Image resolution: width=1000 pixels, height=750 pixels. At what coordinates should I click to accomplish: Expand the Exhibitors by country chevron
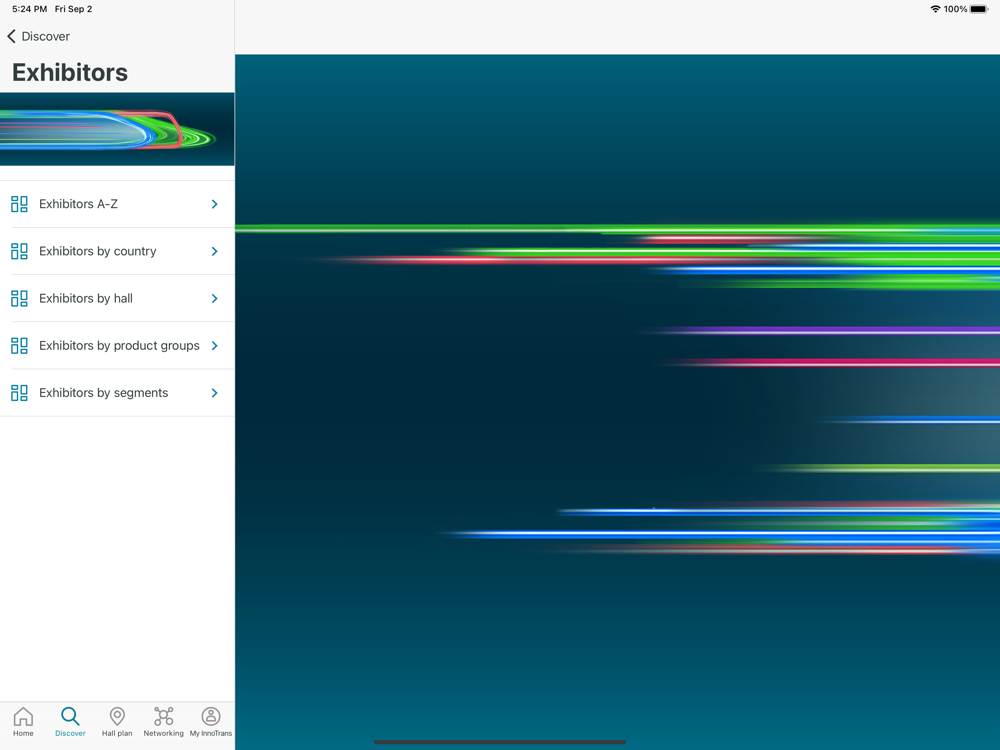214,251
